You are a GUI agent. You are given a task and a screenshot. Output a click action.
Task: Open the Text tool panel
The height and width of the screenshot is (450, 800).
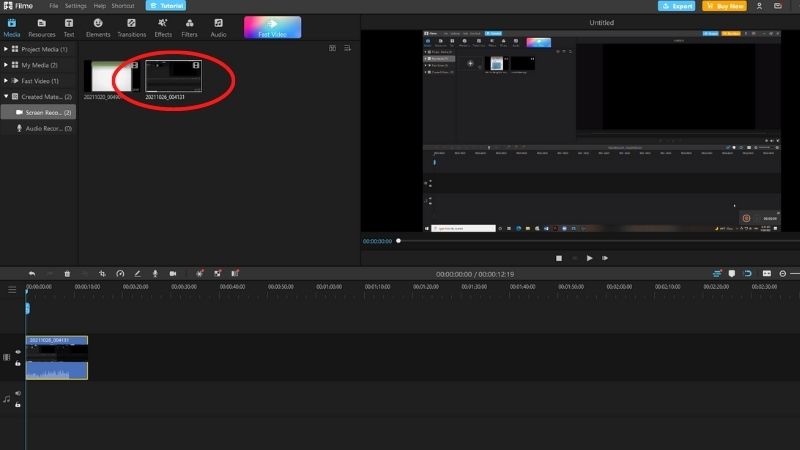click(69, 28)
